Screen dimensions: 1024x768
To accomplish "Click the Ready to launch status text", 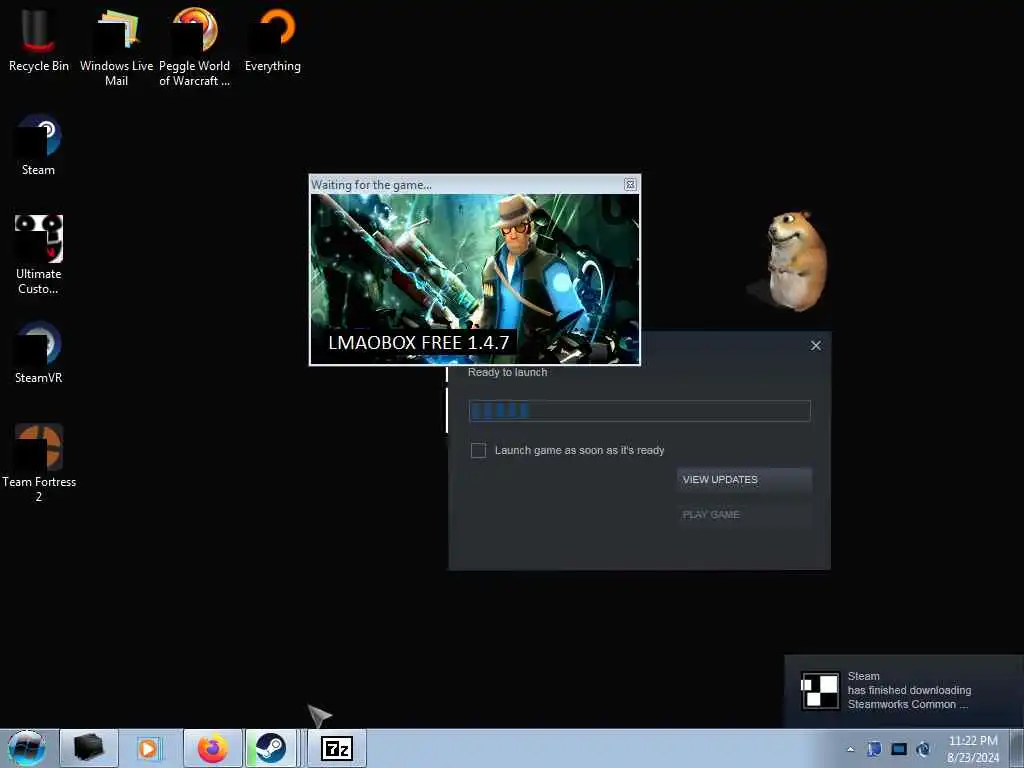I will tap(507, 372).
